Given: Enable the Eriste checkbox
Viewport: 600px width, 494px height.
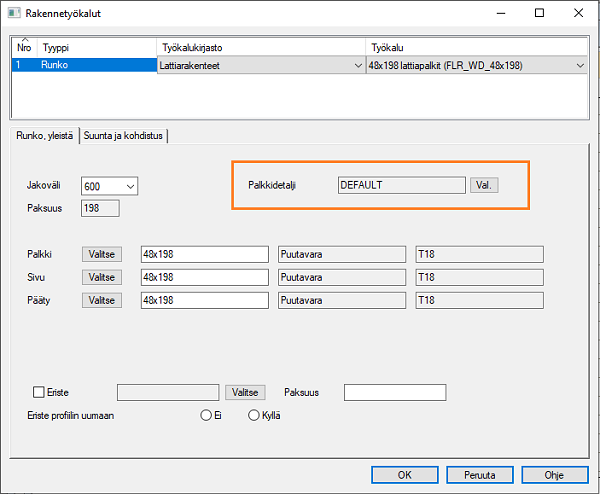Looking at the screenshot, I should click(x=40, y=393).
